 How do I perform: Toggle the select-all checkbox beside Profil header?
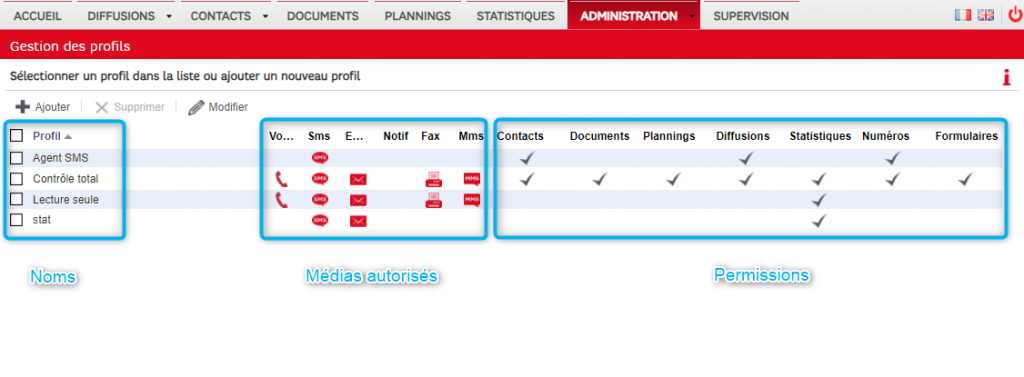point(17,136)
